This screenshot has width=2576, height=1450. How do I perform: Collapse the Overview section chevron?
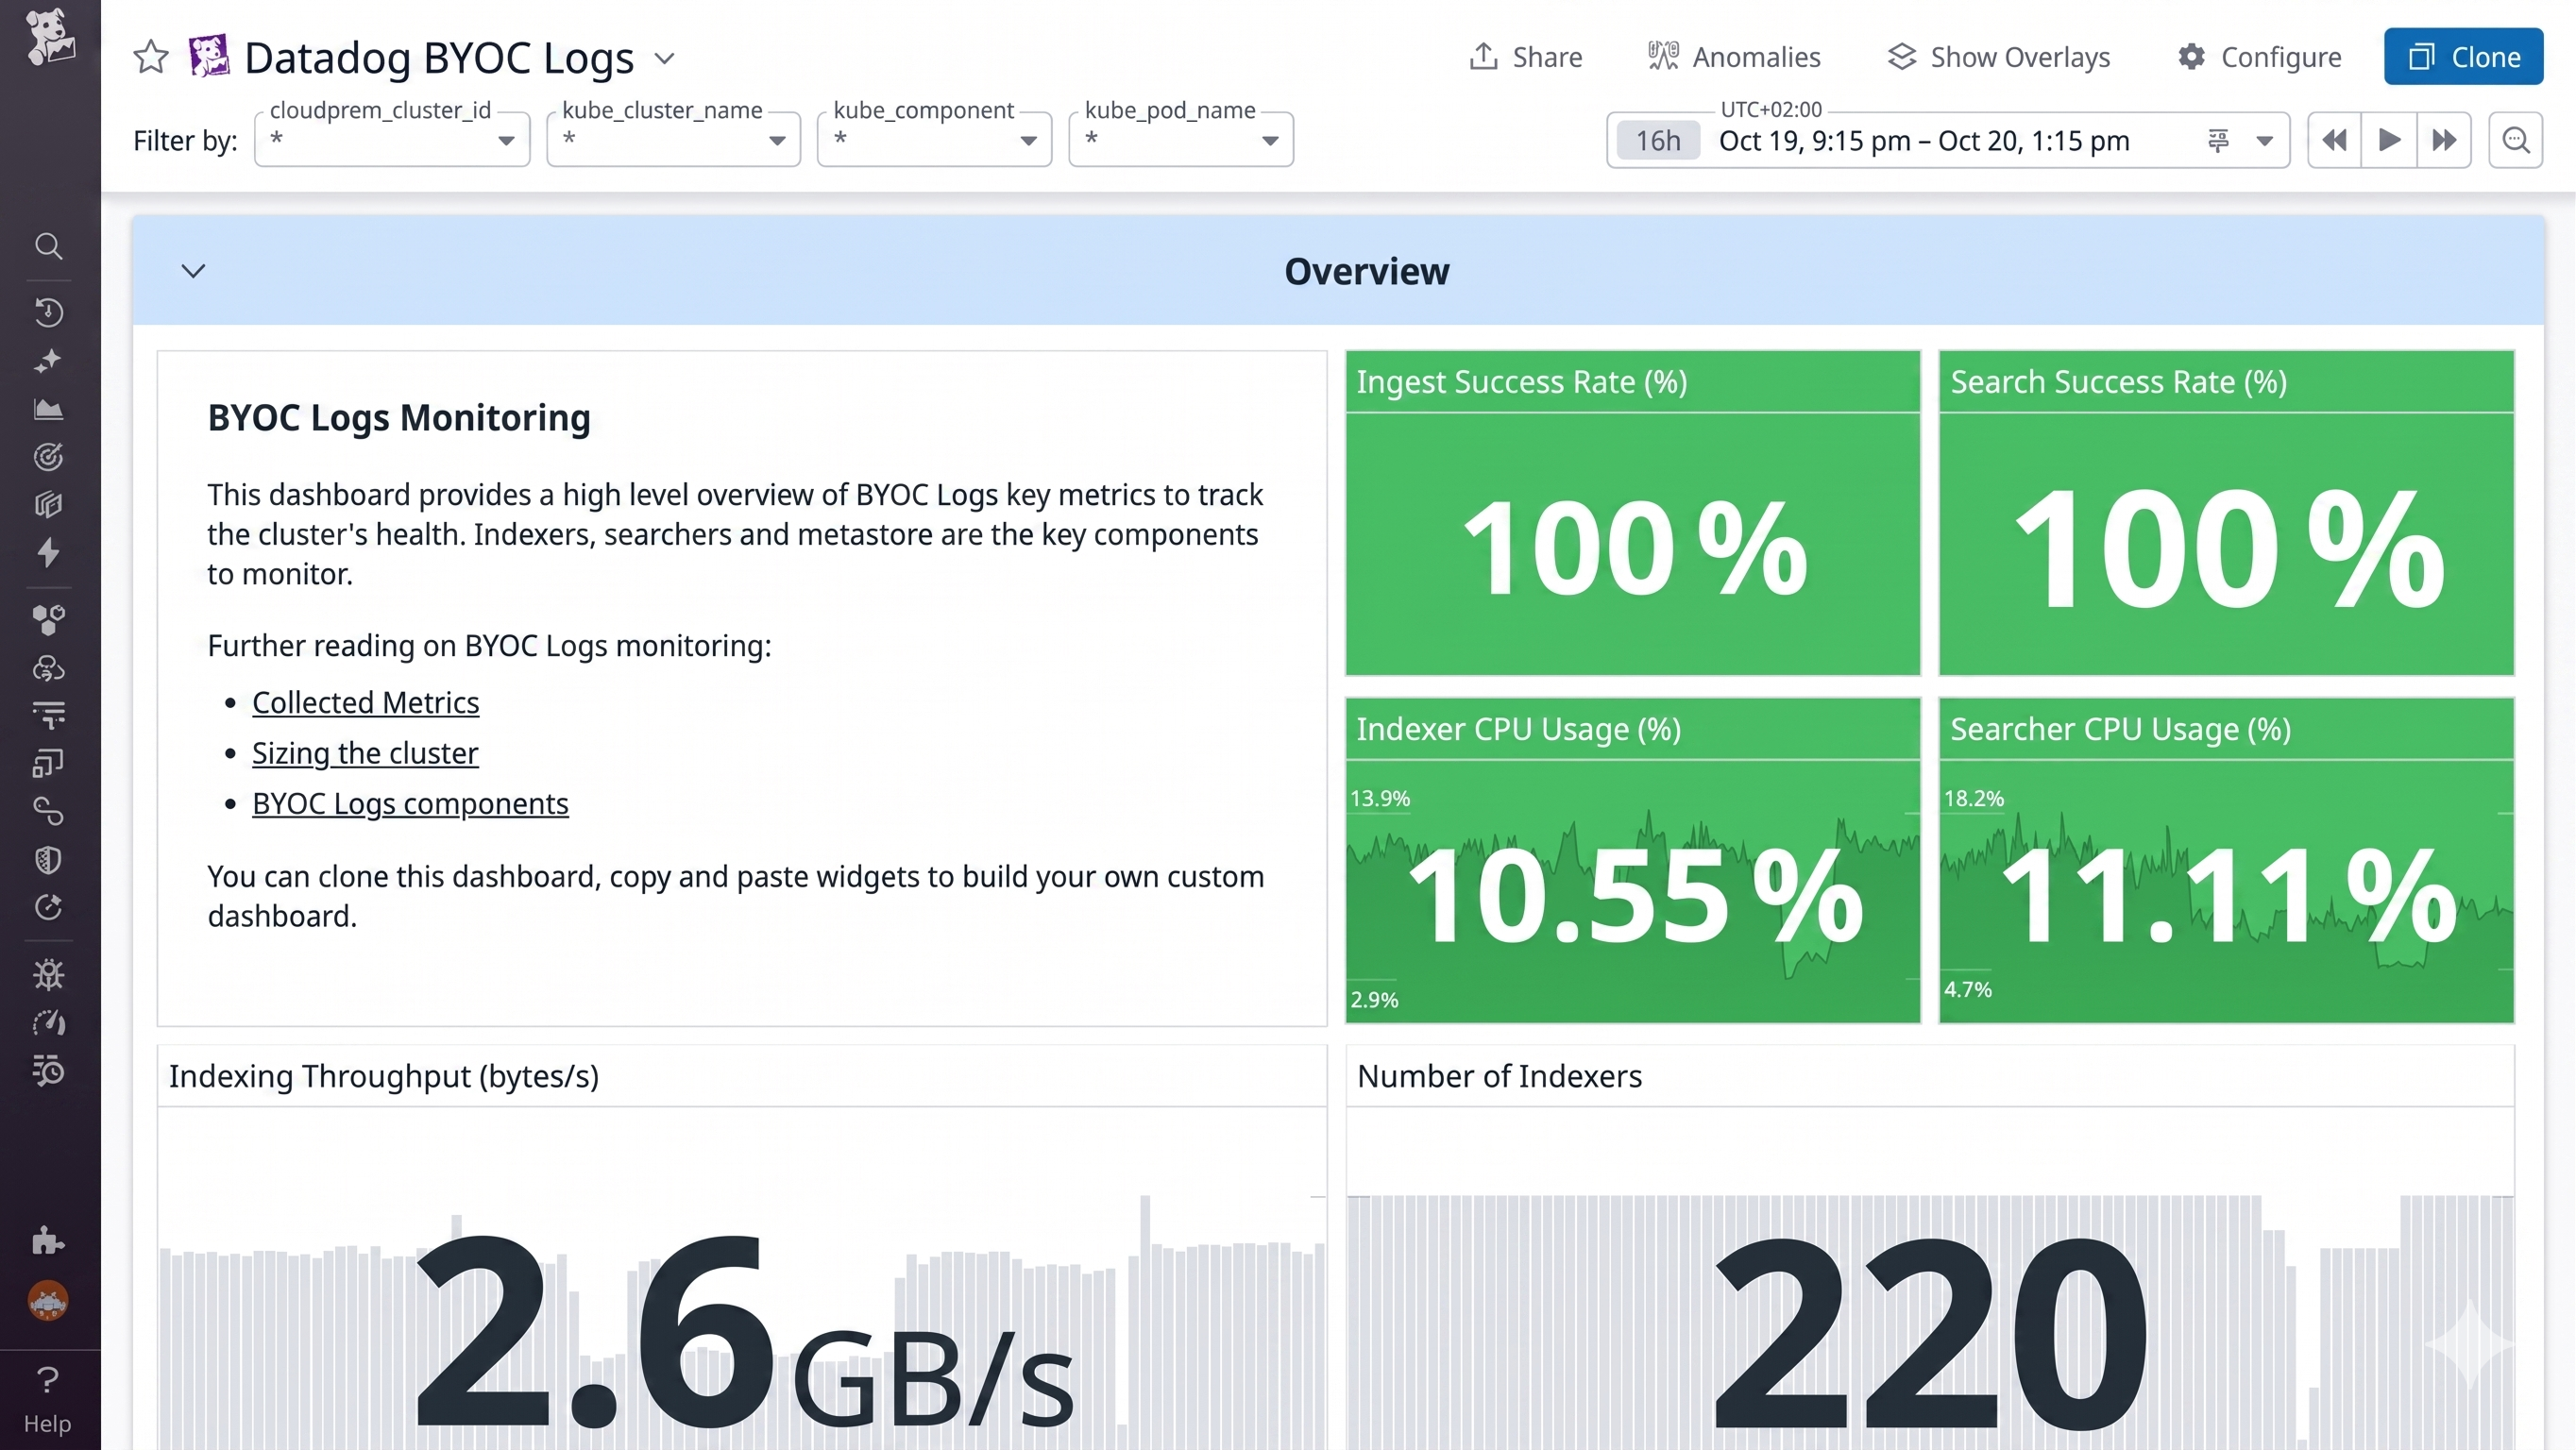tap(193, 270)
